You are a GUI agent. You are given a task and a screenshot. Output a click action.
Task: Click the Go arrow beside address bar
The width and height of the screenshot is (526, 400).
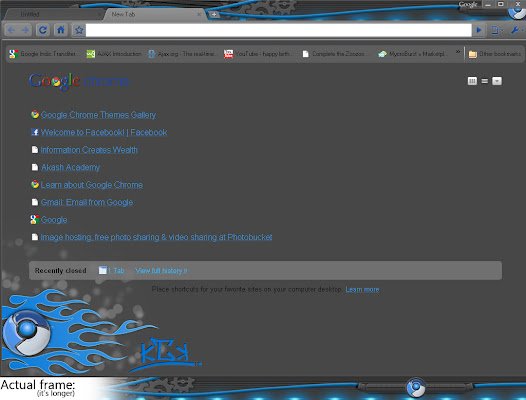point(479,30)
